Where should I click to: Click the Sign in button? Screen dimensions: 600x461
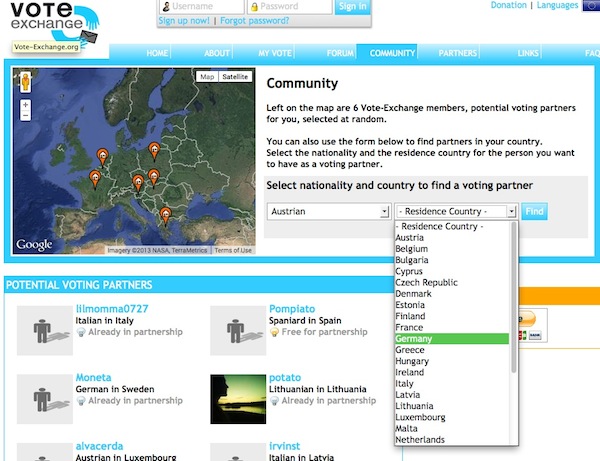pos(352,7)
